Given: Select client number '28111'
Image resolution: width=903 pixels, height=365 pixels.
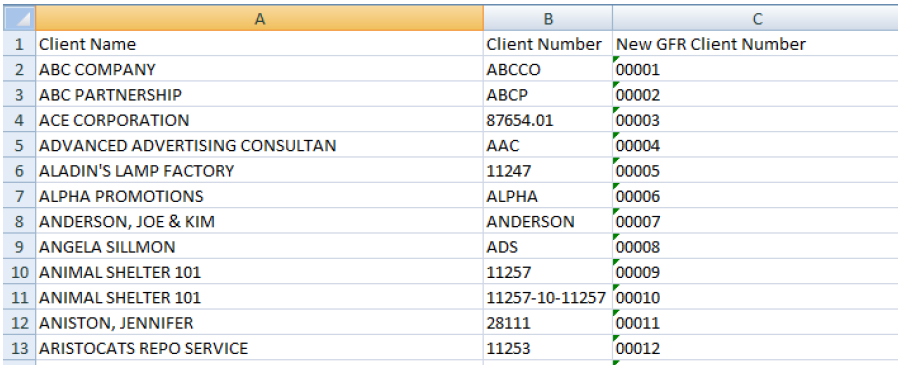Looking at the screenshot, I should point(548,322).
